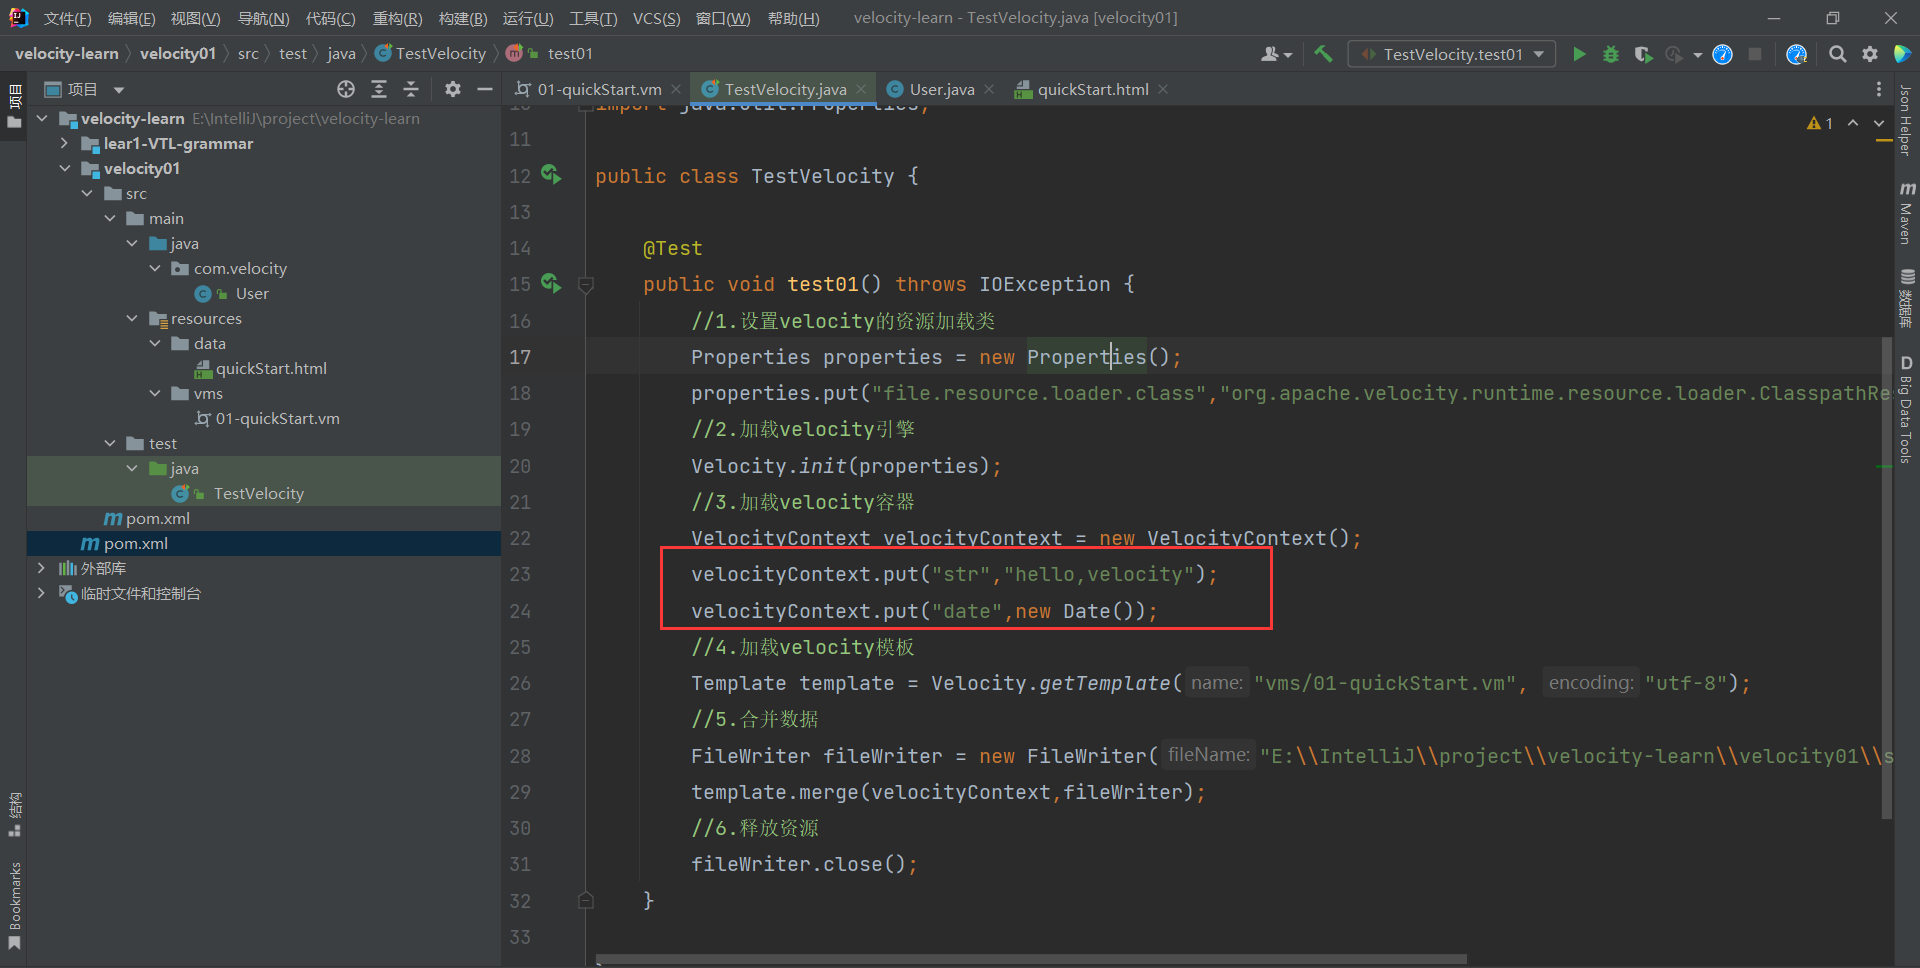Close the quickStart.html tab
The height and width of the screenshot is (968, 1920).
(1163, 89)
